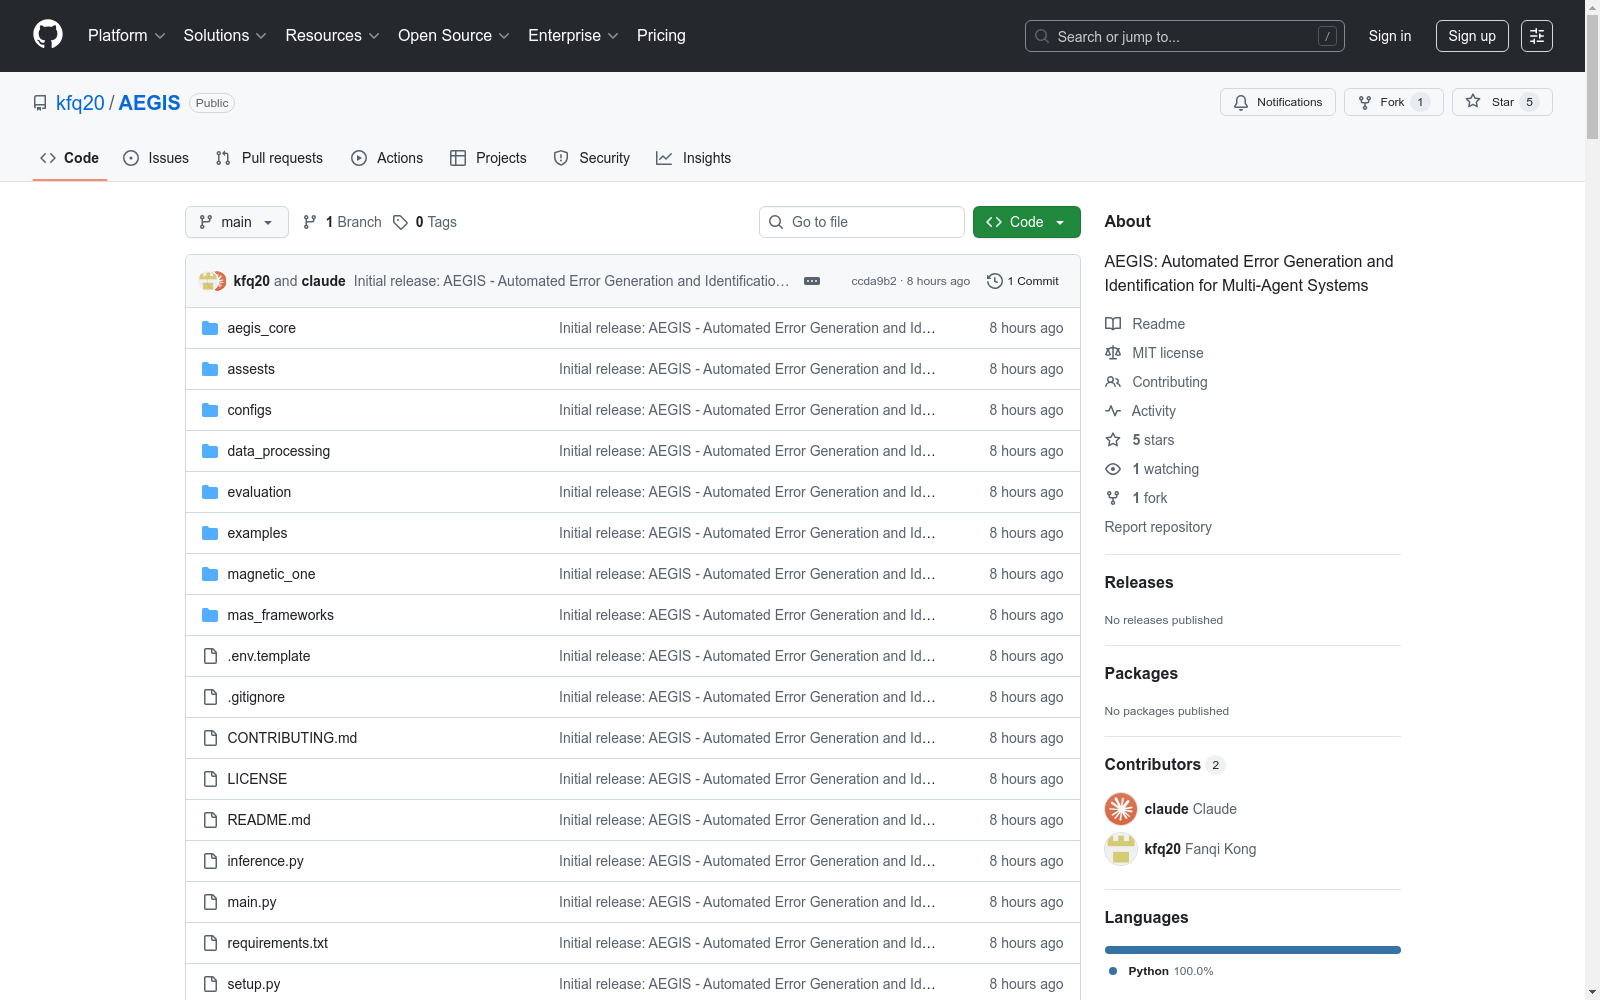Open the GitHub homepage logo

[x=48, y=35]
